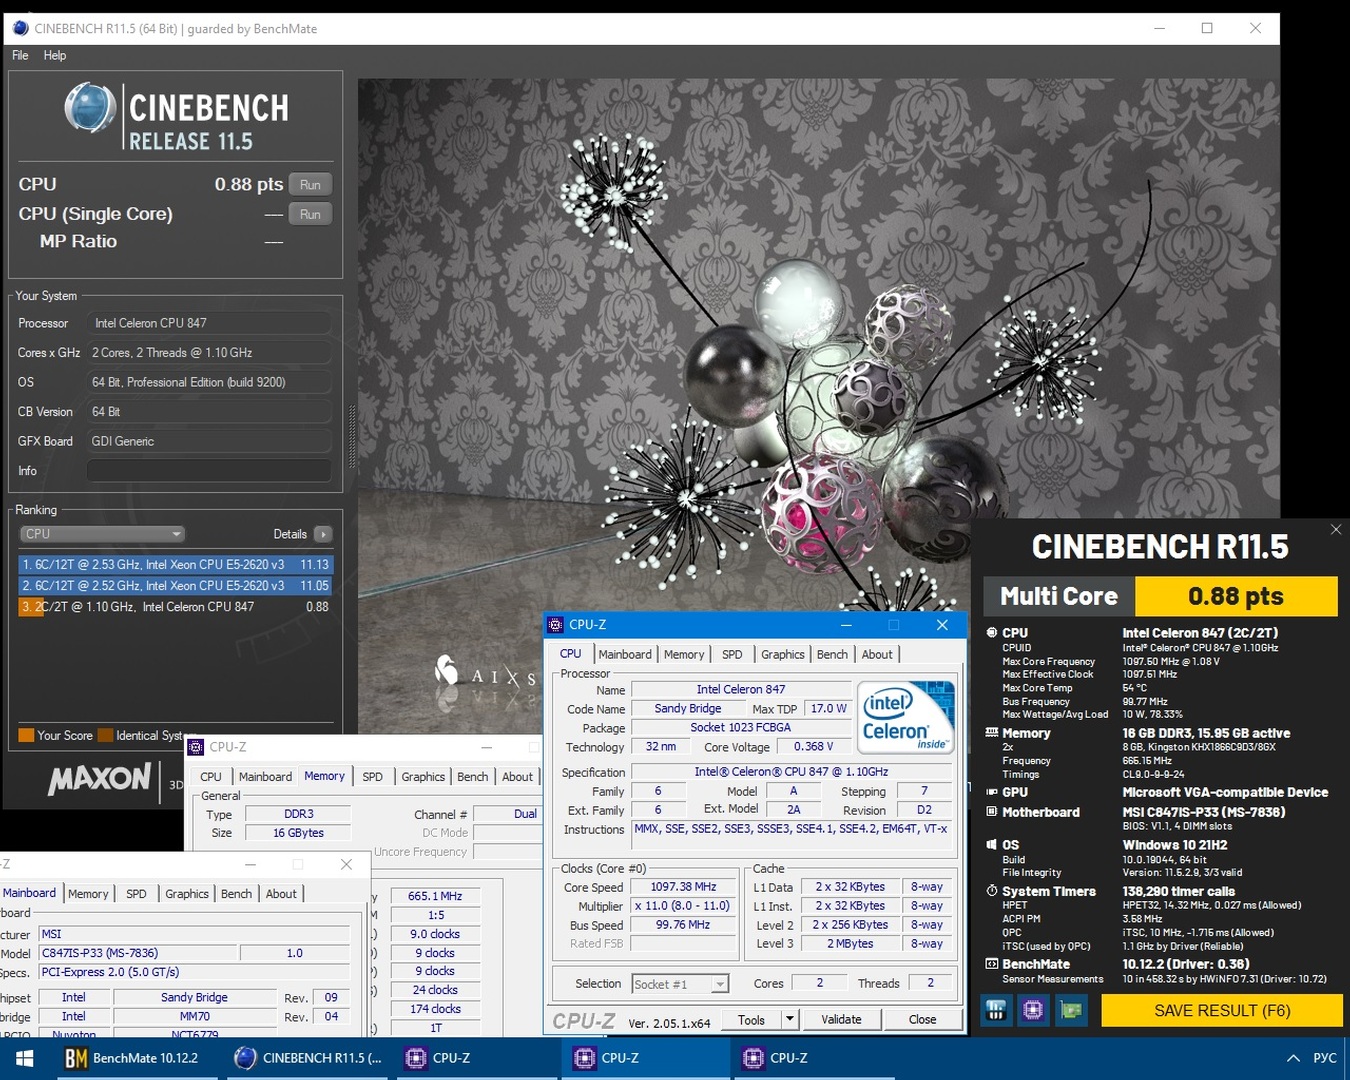Select CPU tab in CPU-Z Memory window
The image size is (1350, 1080).
click(211, 776)
